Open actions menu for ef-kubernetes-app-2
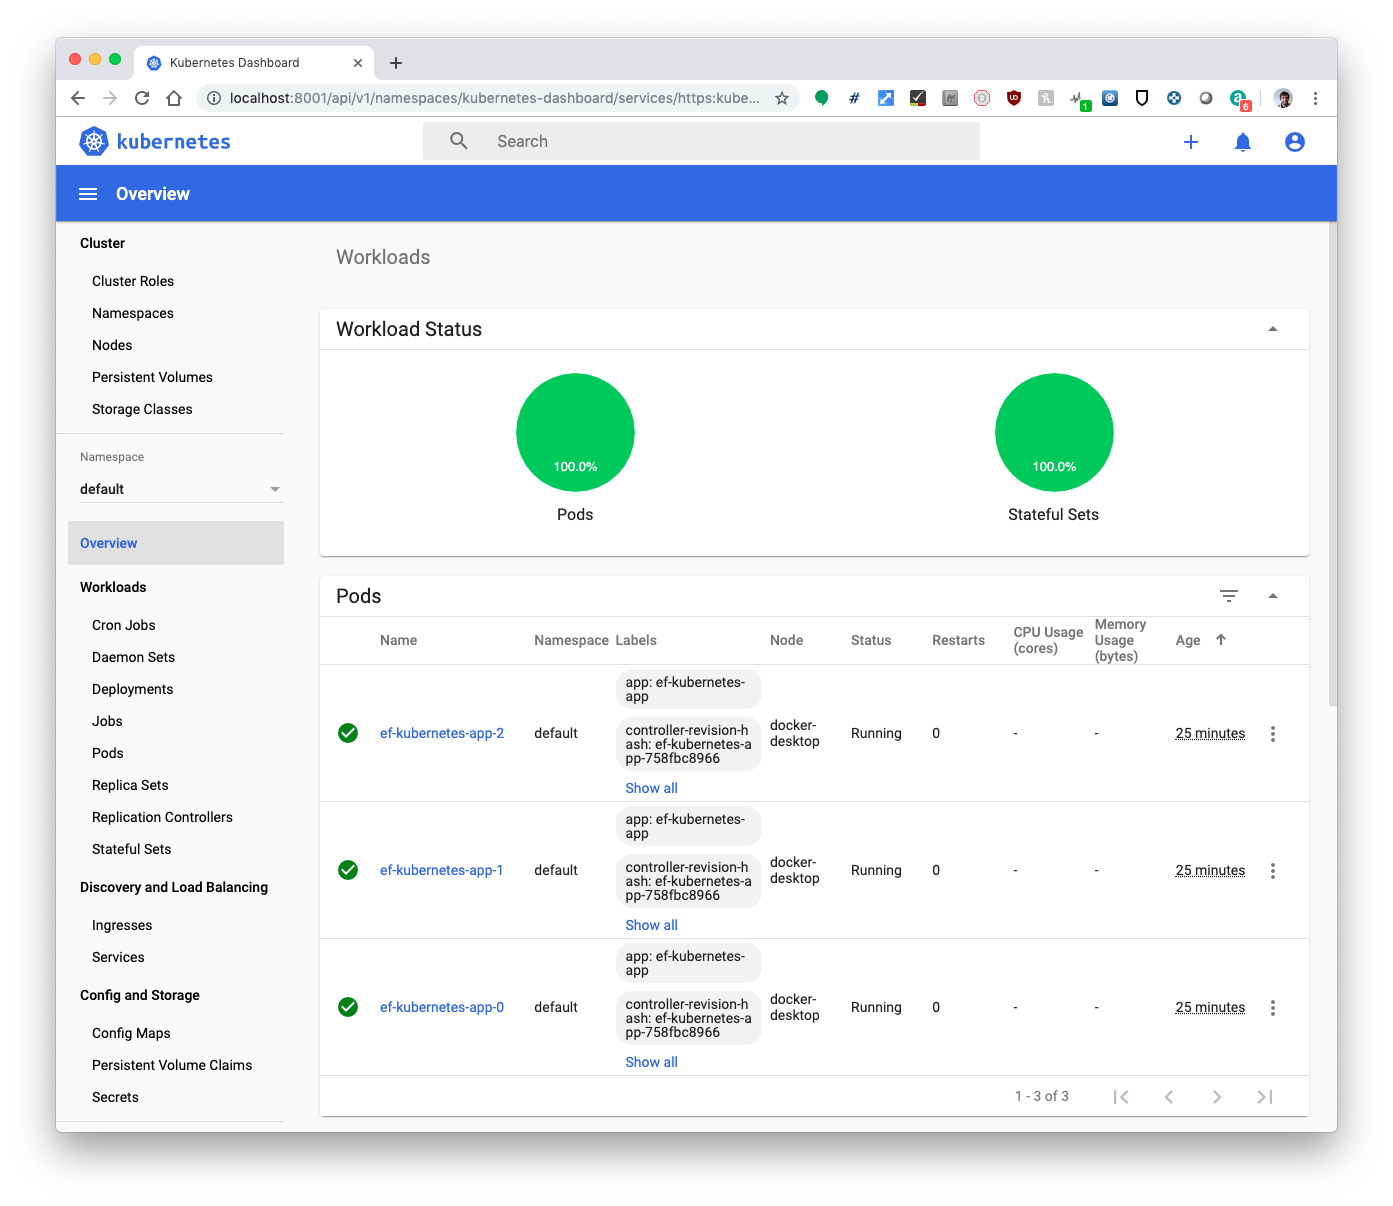This screenshot has width=1393, height=1206. (x=1273, y=734)
